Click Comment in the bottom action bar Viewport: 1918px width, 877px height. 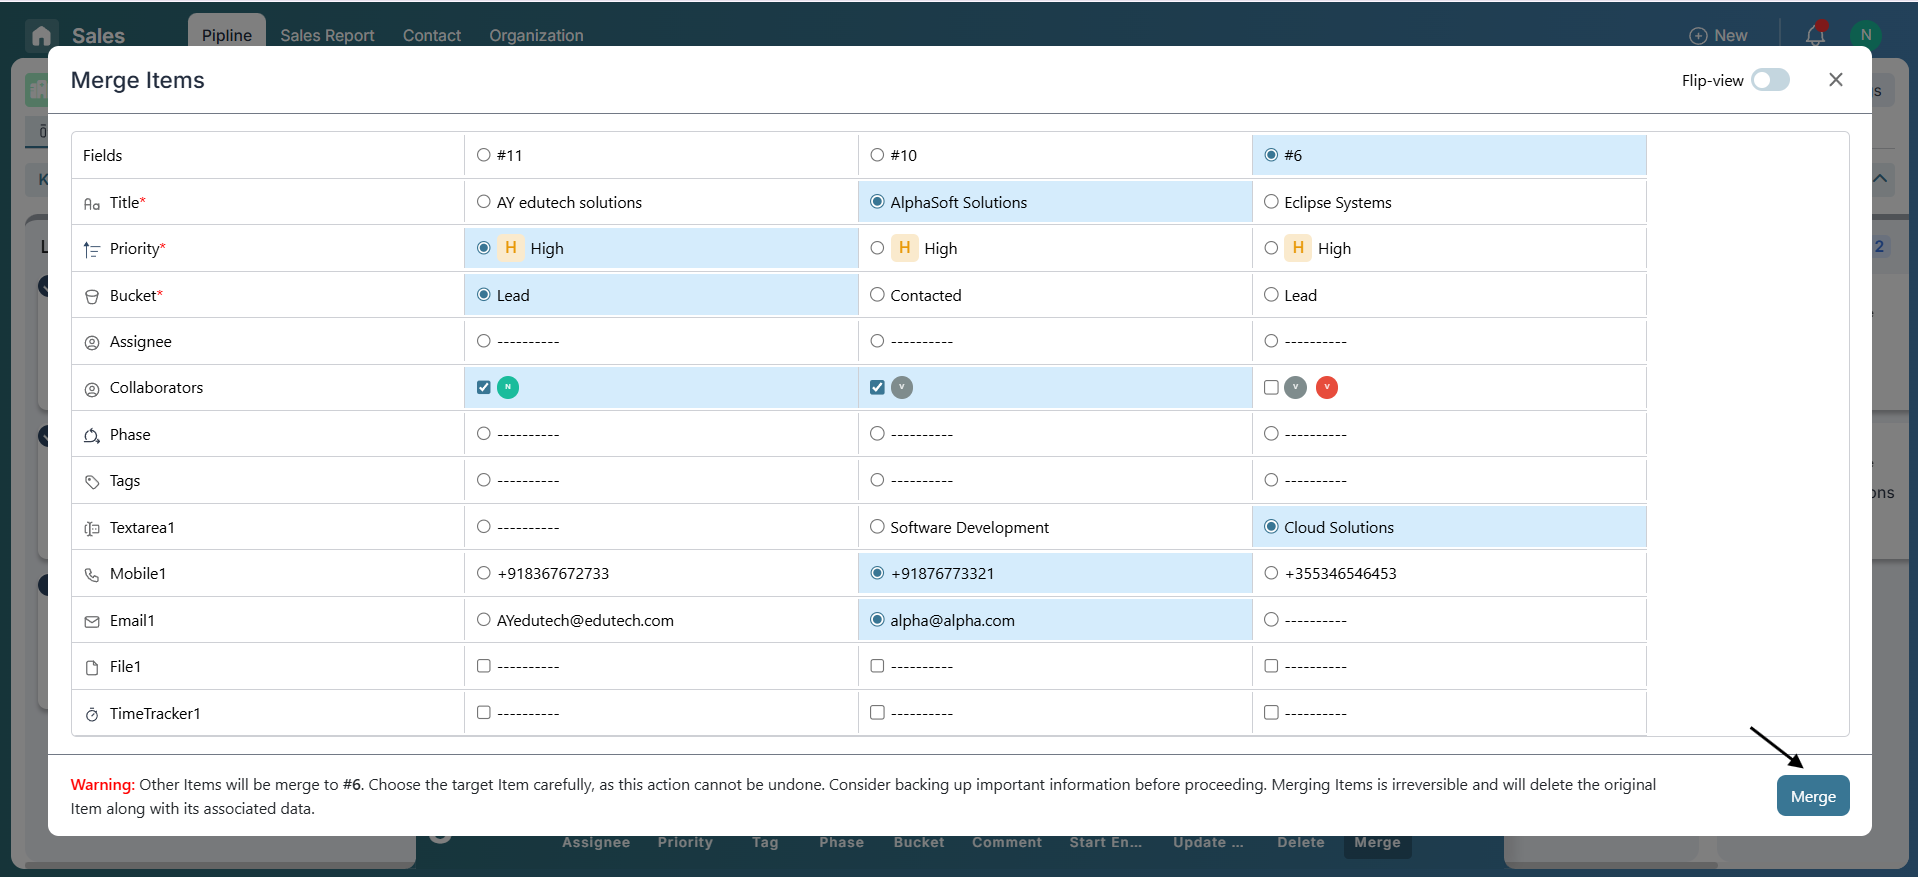(1007, 843)
